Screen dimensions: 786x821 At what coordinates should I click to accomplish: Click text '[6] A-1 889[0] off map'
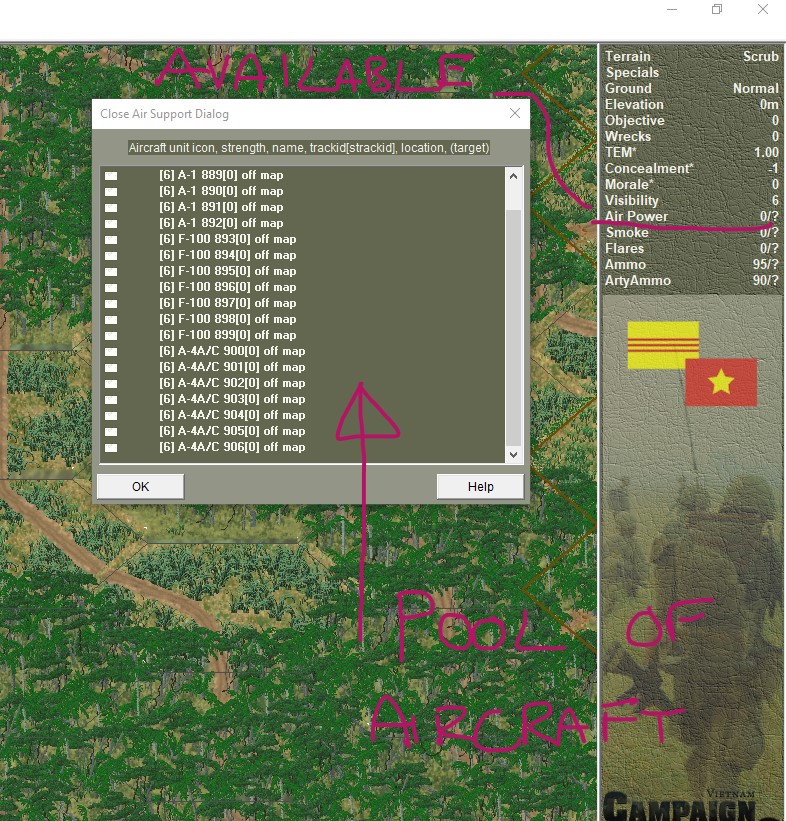(x=221, y=175)
